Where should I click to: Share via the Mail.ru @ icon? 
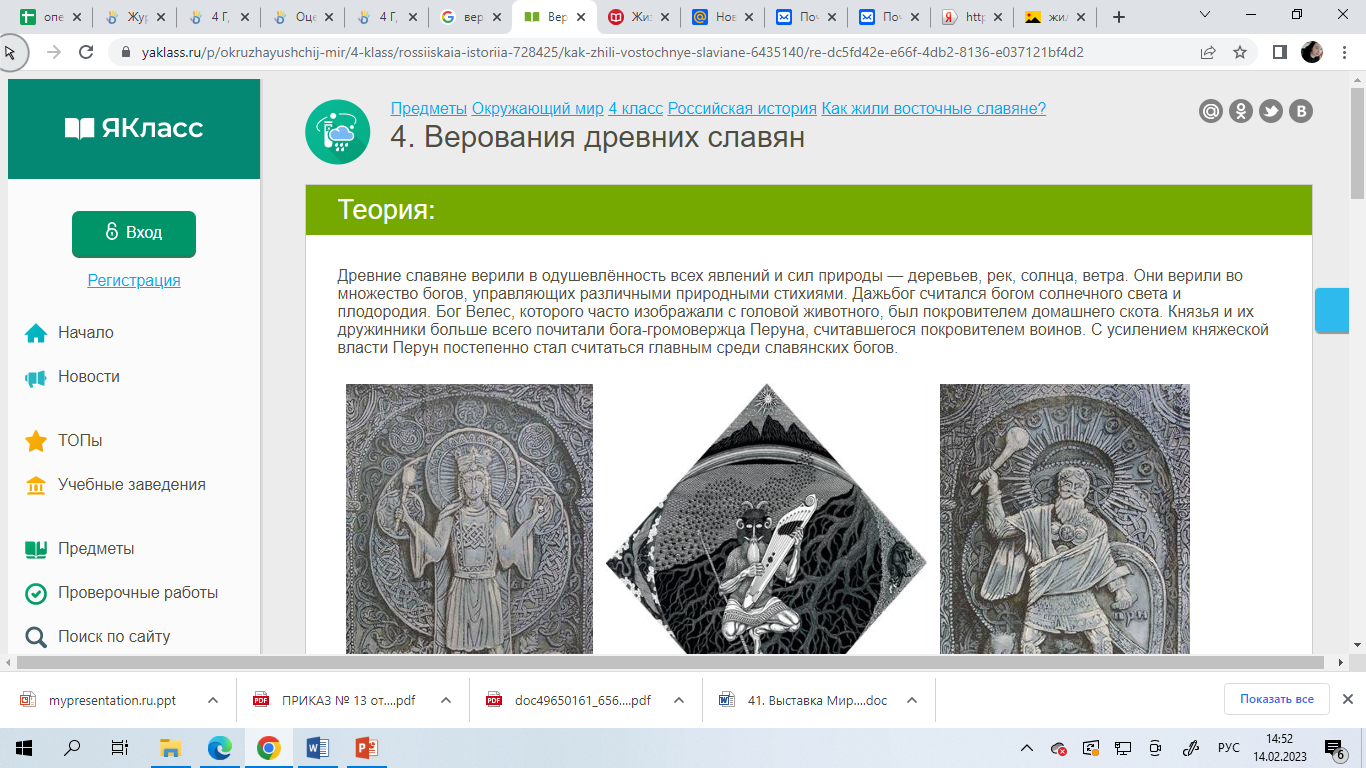click(x=1211, y=111)
